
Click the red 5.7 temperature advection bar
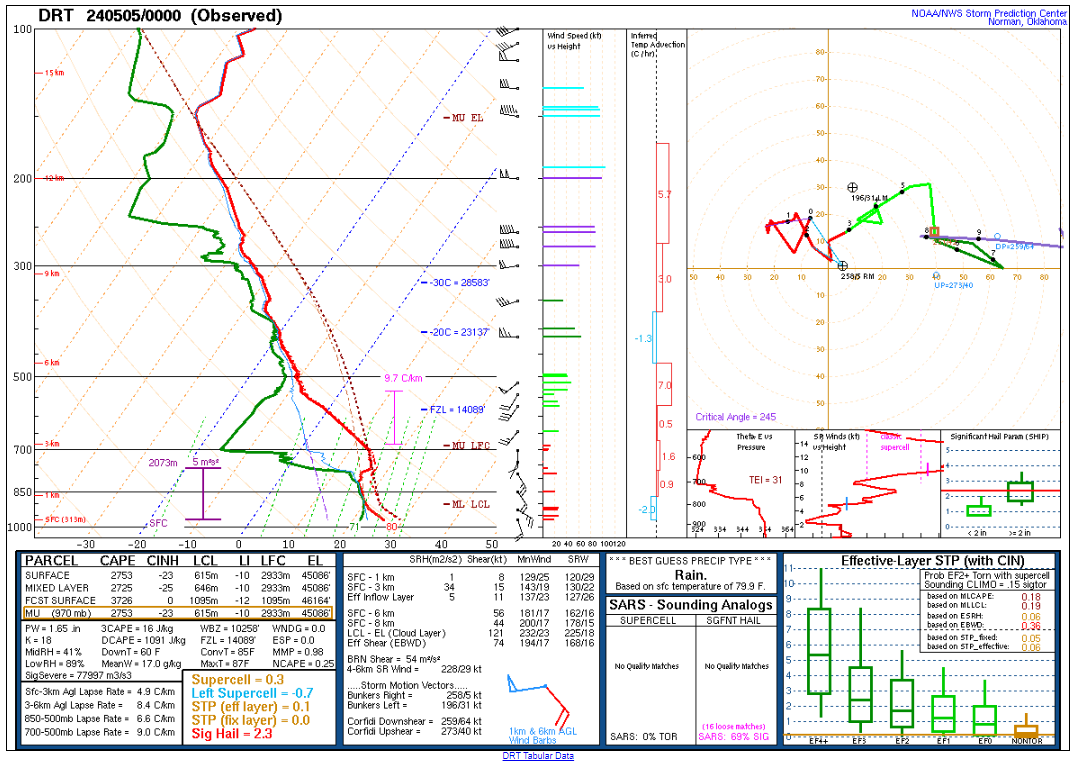663,195
